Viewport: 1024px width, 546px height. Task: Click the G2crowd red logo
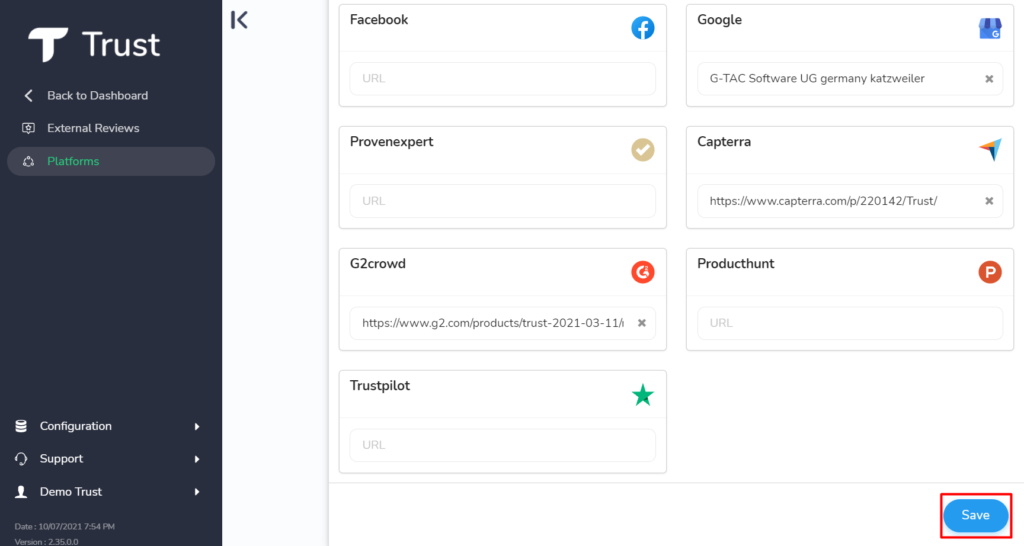[x=643, y=272]
